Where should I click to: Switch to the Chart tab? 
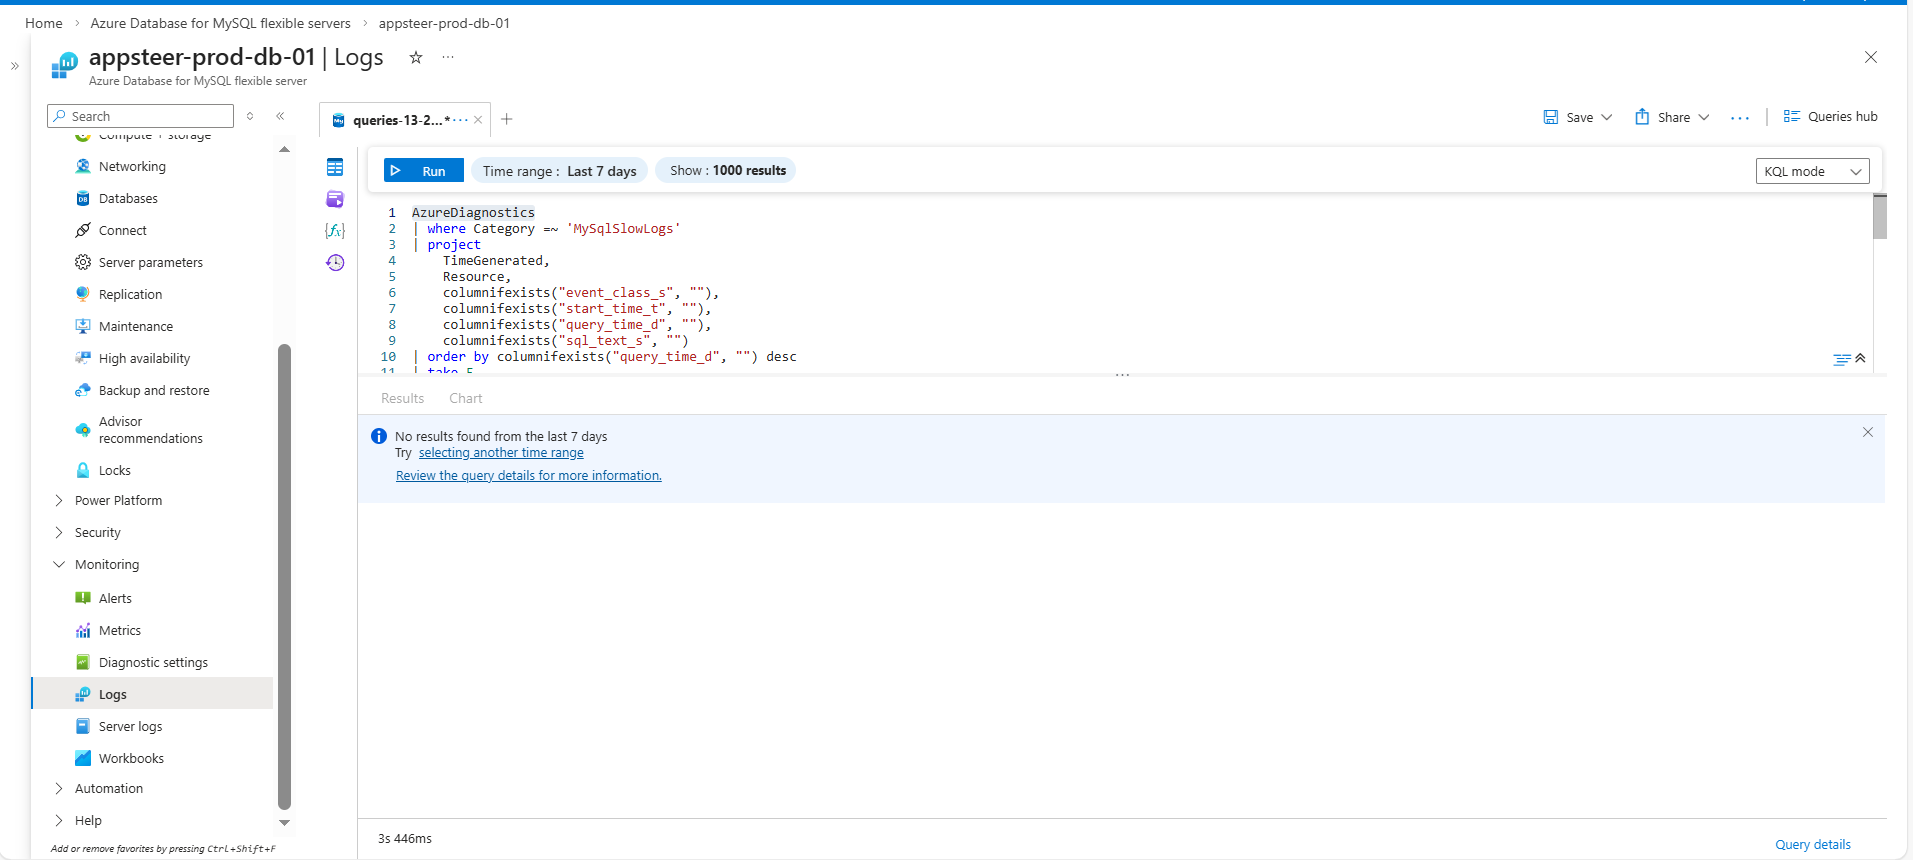pos(465,398)
